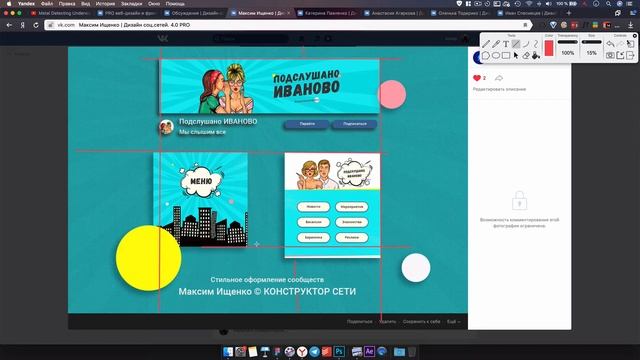This screenshot has height=360, width=640.
Task: Click the export drawing icon
Action: tap(620, 55)
